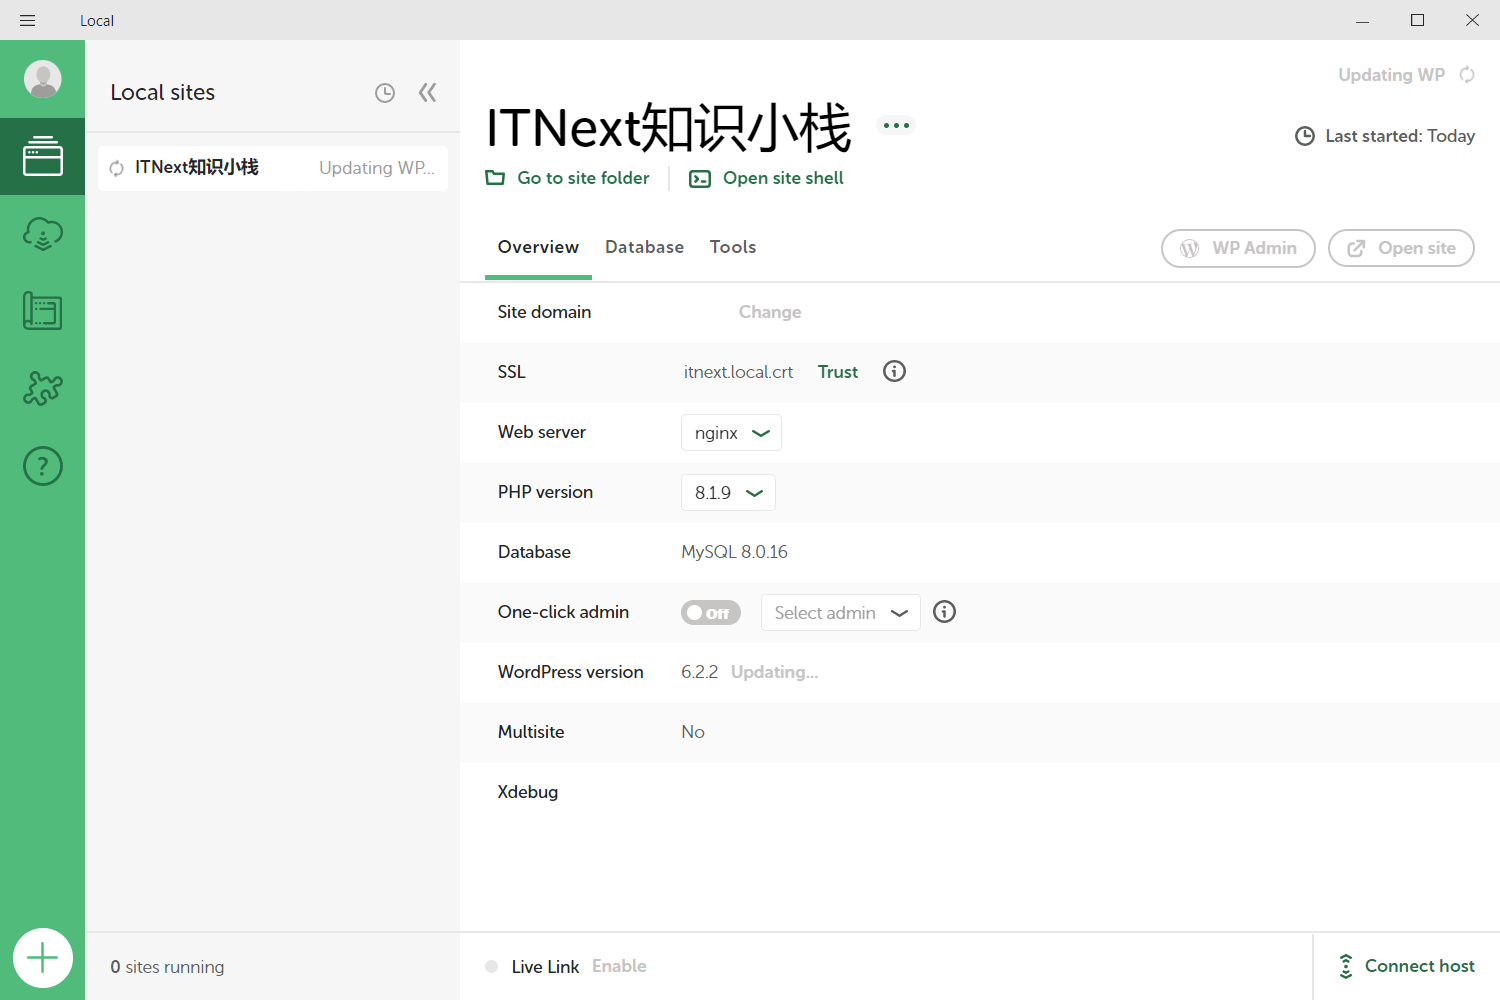This screenshot has width=1500, height=1000.
Task: Open the user avatar profile icon
Action: click(x=43, y=79)
